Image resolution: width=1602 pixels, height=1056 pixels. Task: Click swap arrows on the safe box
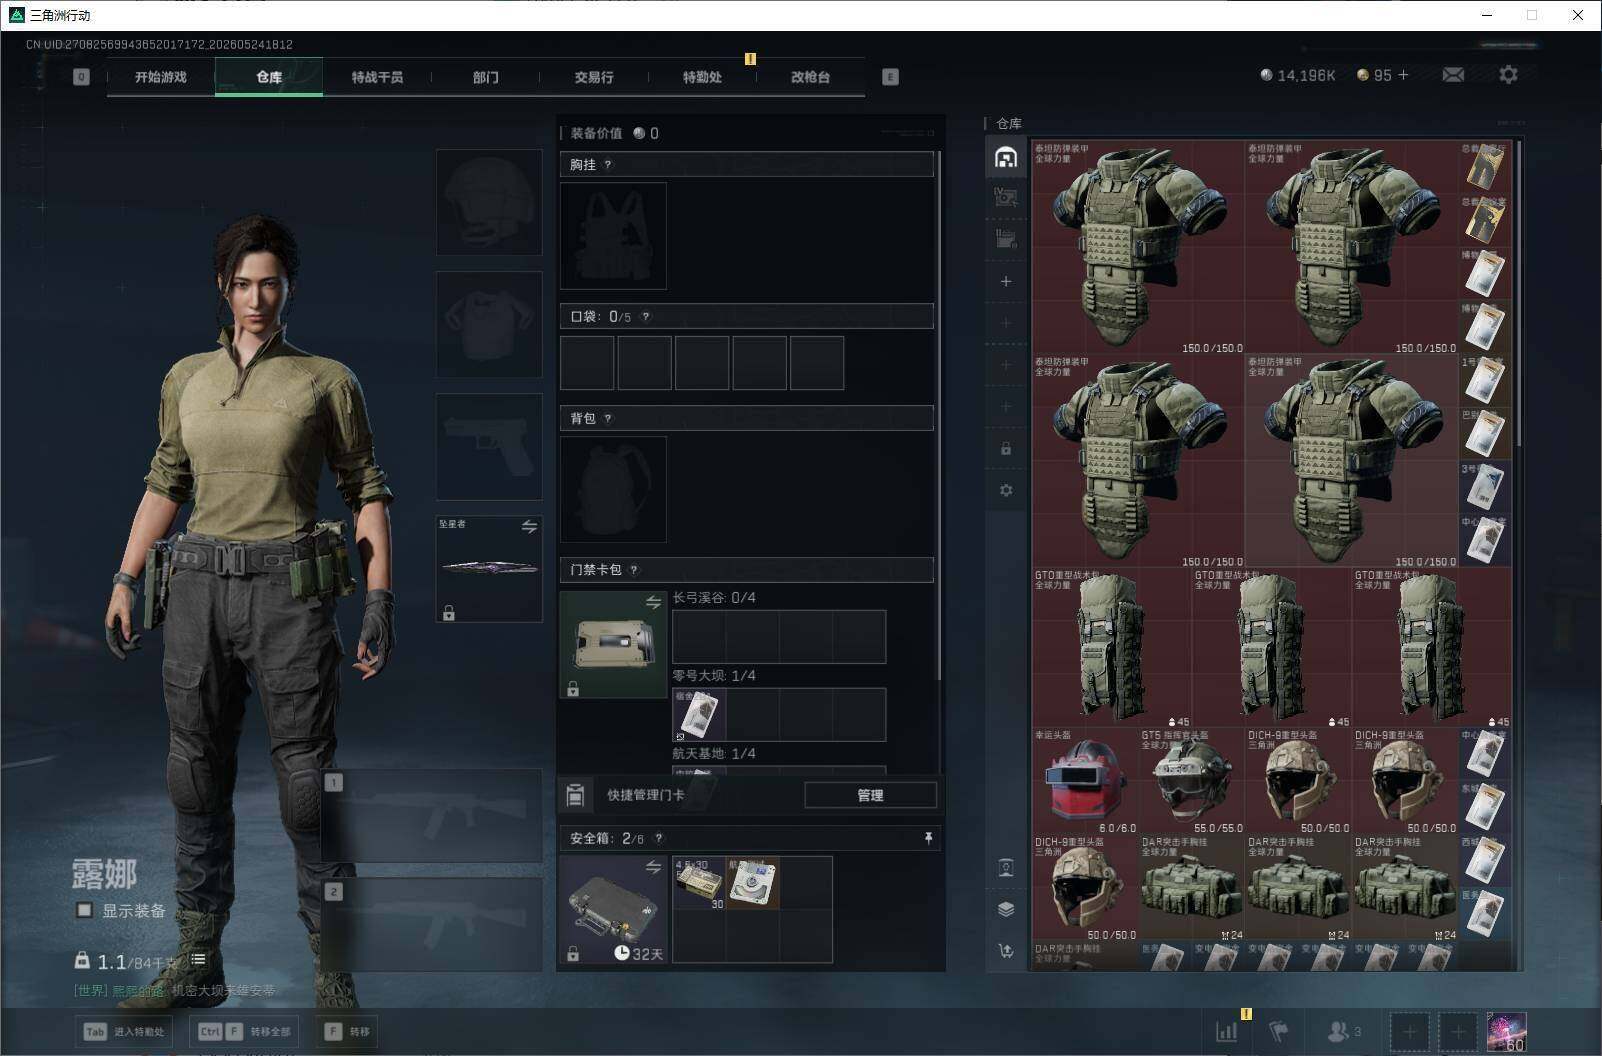pos(653,867)
